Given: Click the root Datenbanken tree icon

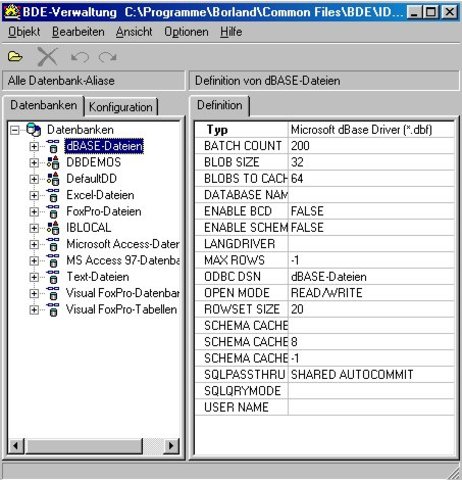Looking at the screenshot, I should coord(34,130).
